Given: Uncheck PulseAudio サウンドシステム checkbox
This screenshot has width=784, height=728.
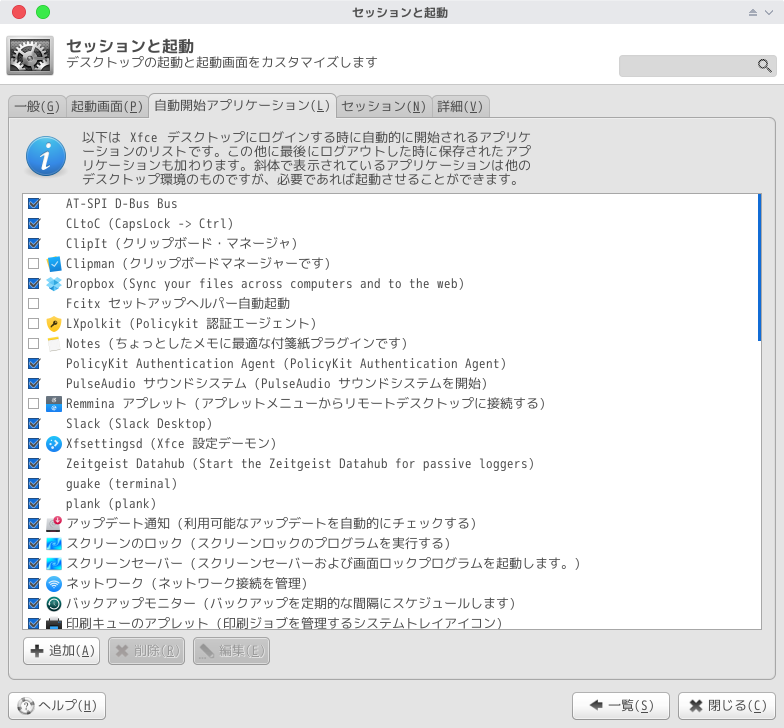Looking at the screenshot, I should 34,384.
